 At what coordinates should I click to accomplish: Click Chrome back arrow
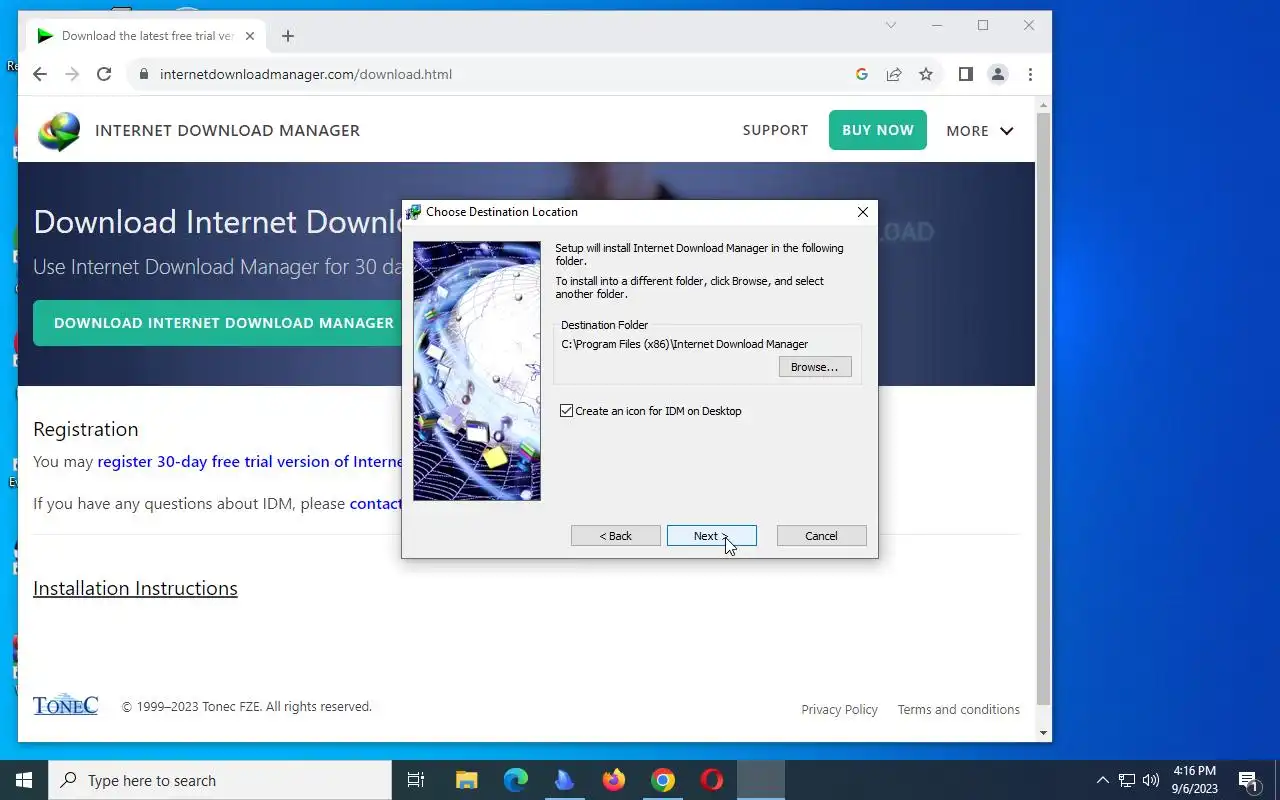(x=40, y=74)
